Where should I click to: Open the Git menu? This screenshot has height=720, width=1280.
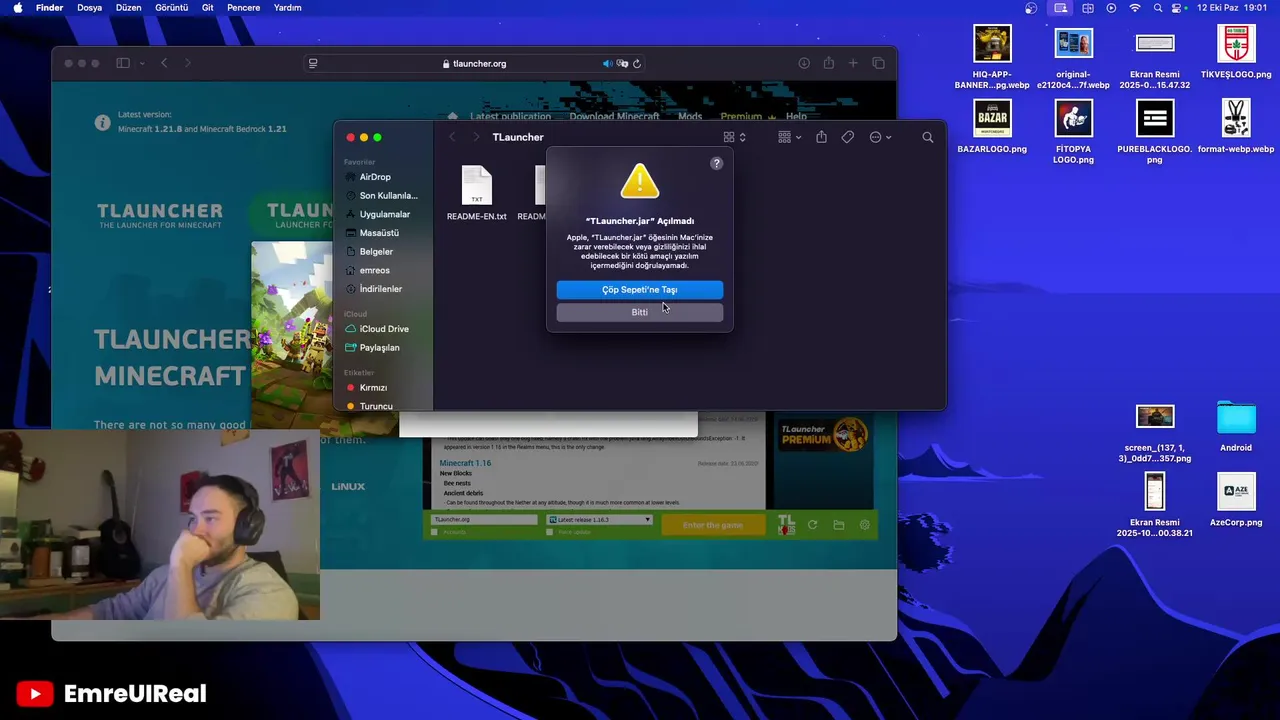point(208,7)
